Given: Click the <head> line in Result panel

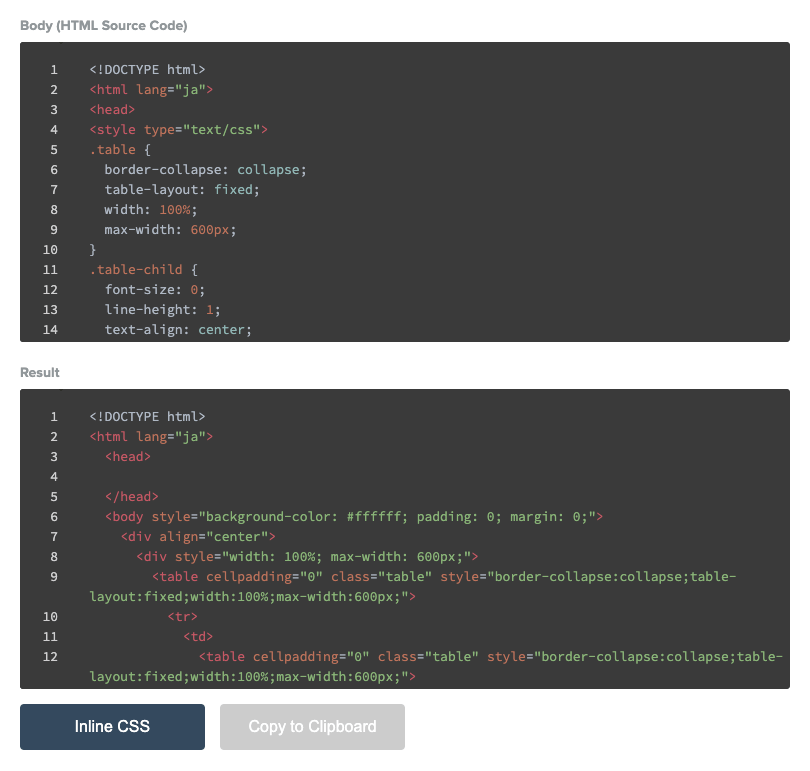Looking at the screenshot, I should point(128,457).
